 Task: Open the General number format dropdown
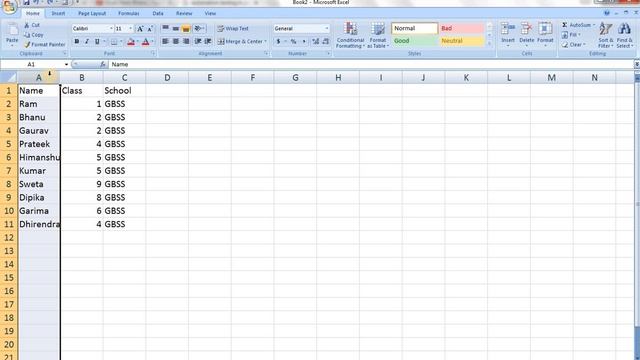point(327,29)
